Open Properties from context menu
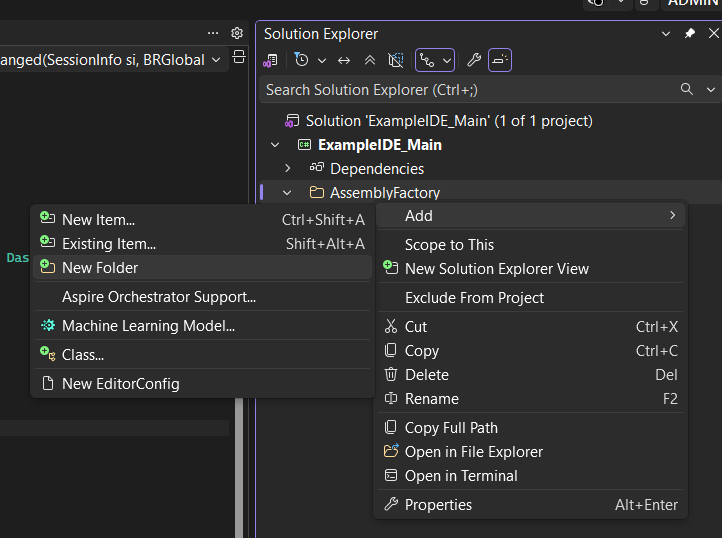 click(530, 504)
